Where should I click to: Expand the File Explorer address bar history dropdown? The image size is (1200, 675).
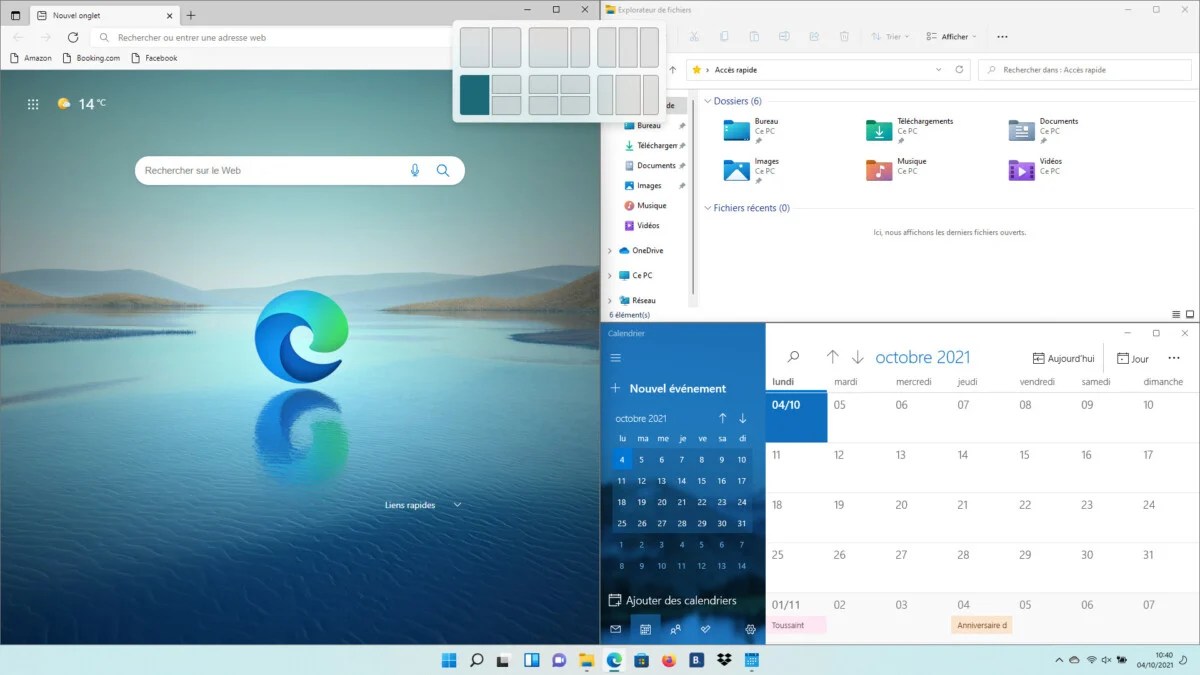point(938,70)
